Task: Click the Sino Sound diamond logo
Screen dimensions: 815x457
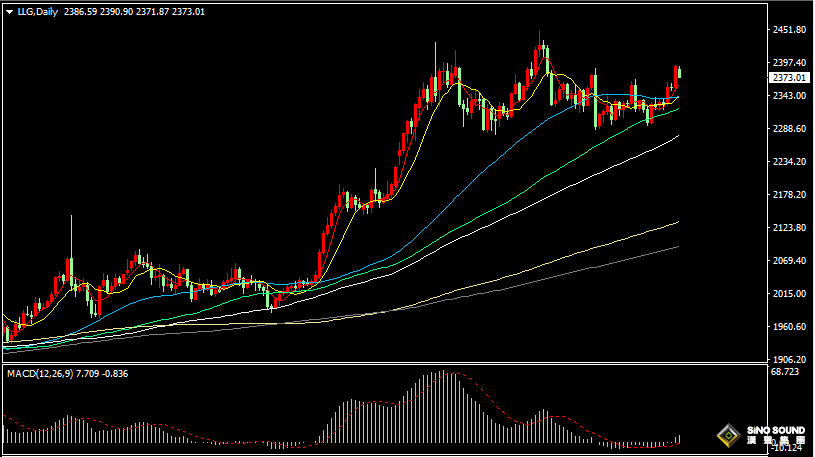Action: click(727, 436)
